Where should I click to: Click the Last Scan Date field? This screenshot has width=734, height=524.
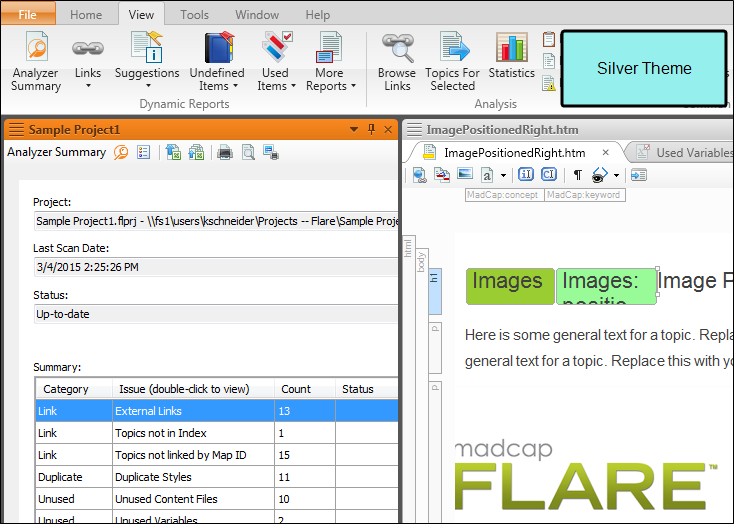pos(216,267)
